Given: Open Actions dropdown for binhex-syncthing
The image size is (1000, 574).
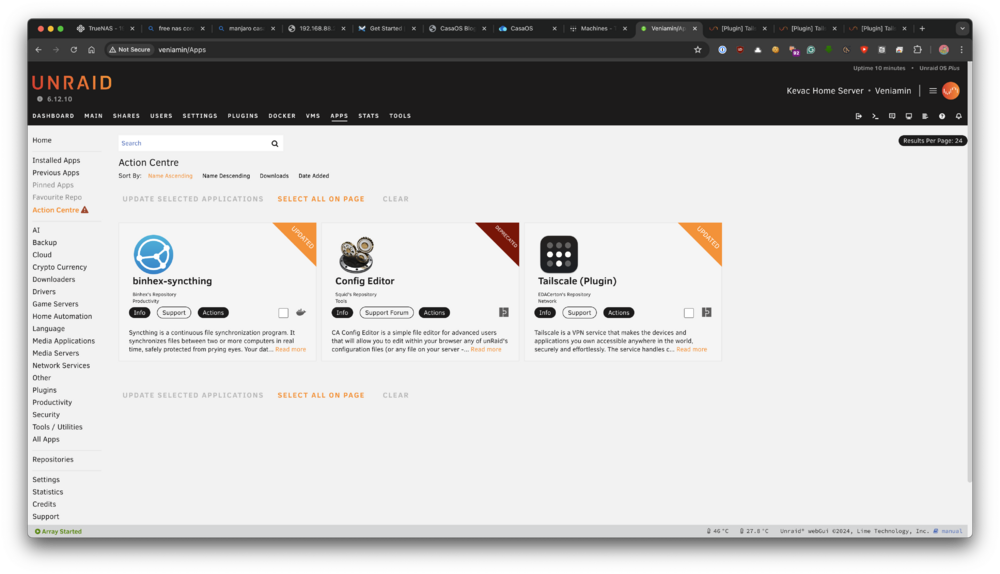Looking at the screenshot, I should [213, 313].
